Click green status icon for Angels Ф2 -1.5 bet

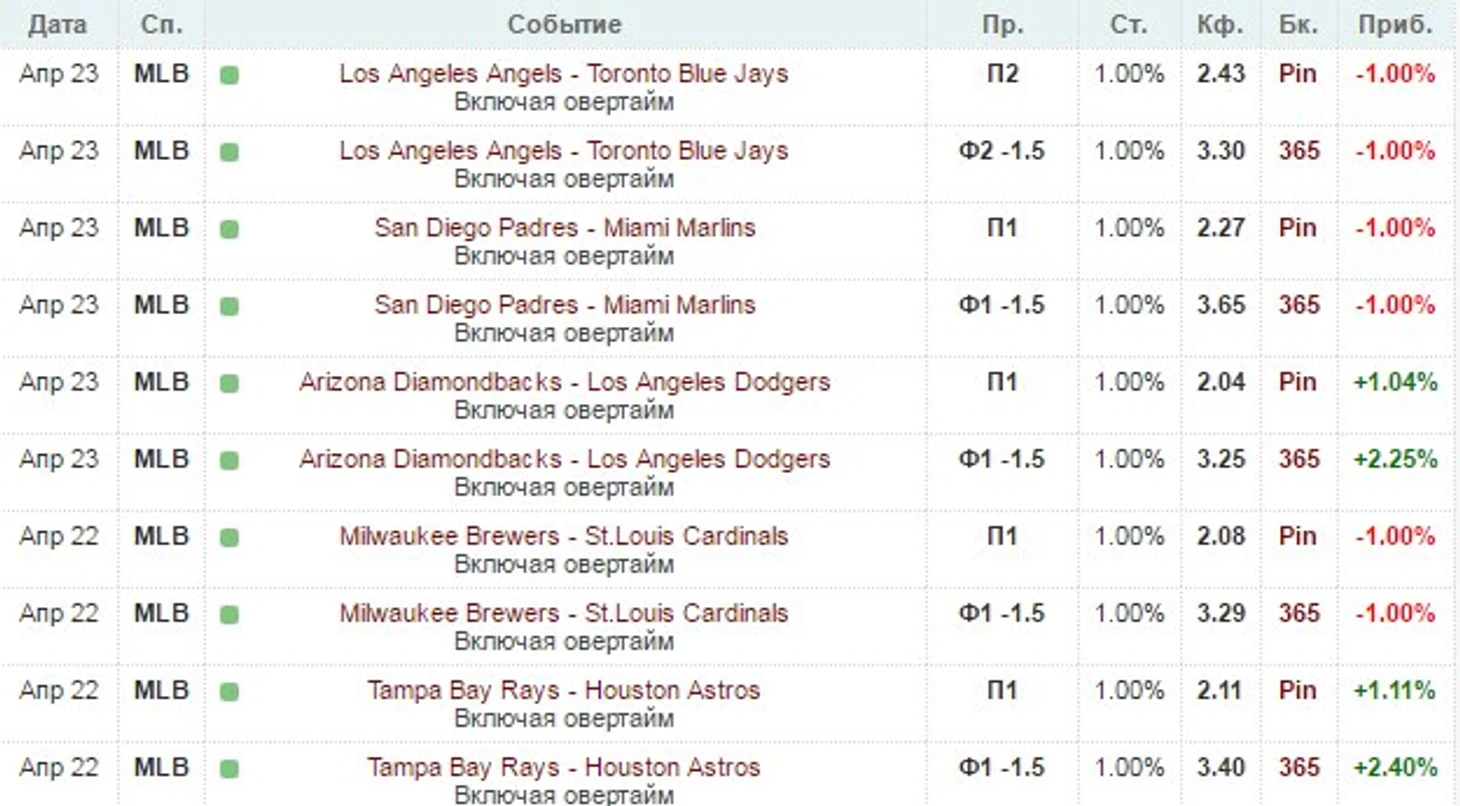click(x=229, y=152)
